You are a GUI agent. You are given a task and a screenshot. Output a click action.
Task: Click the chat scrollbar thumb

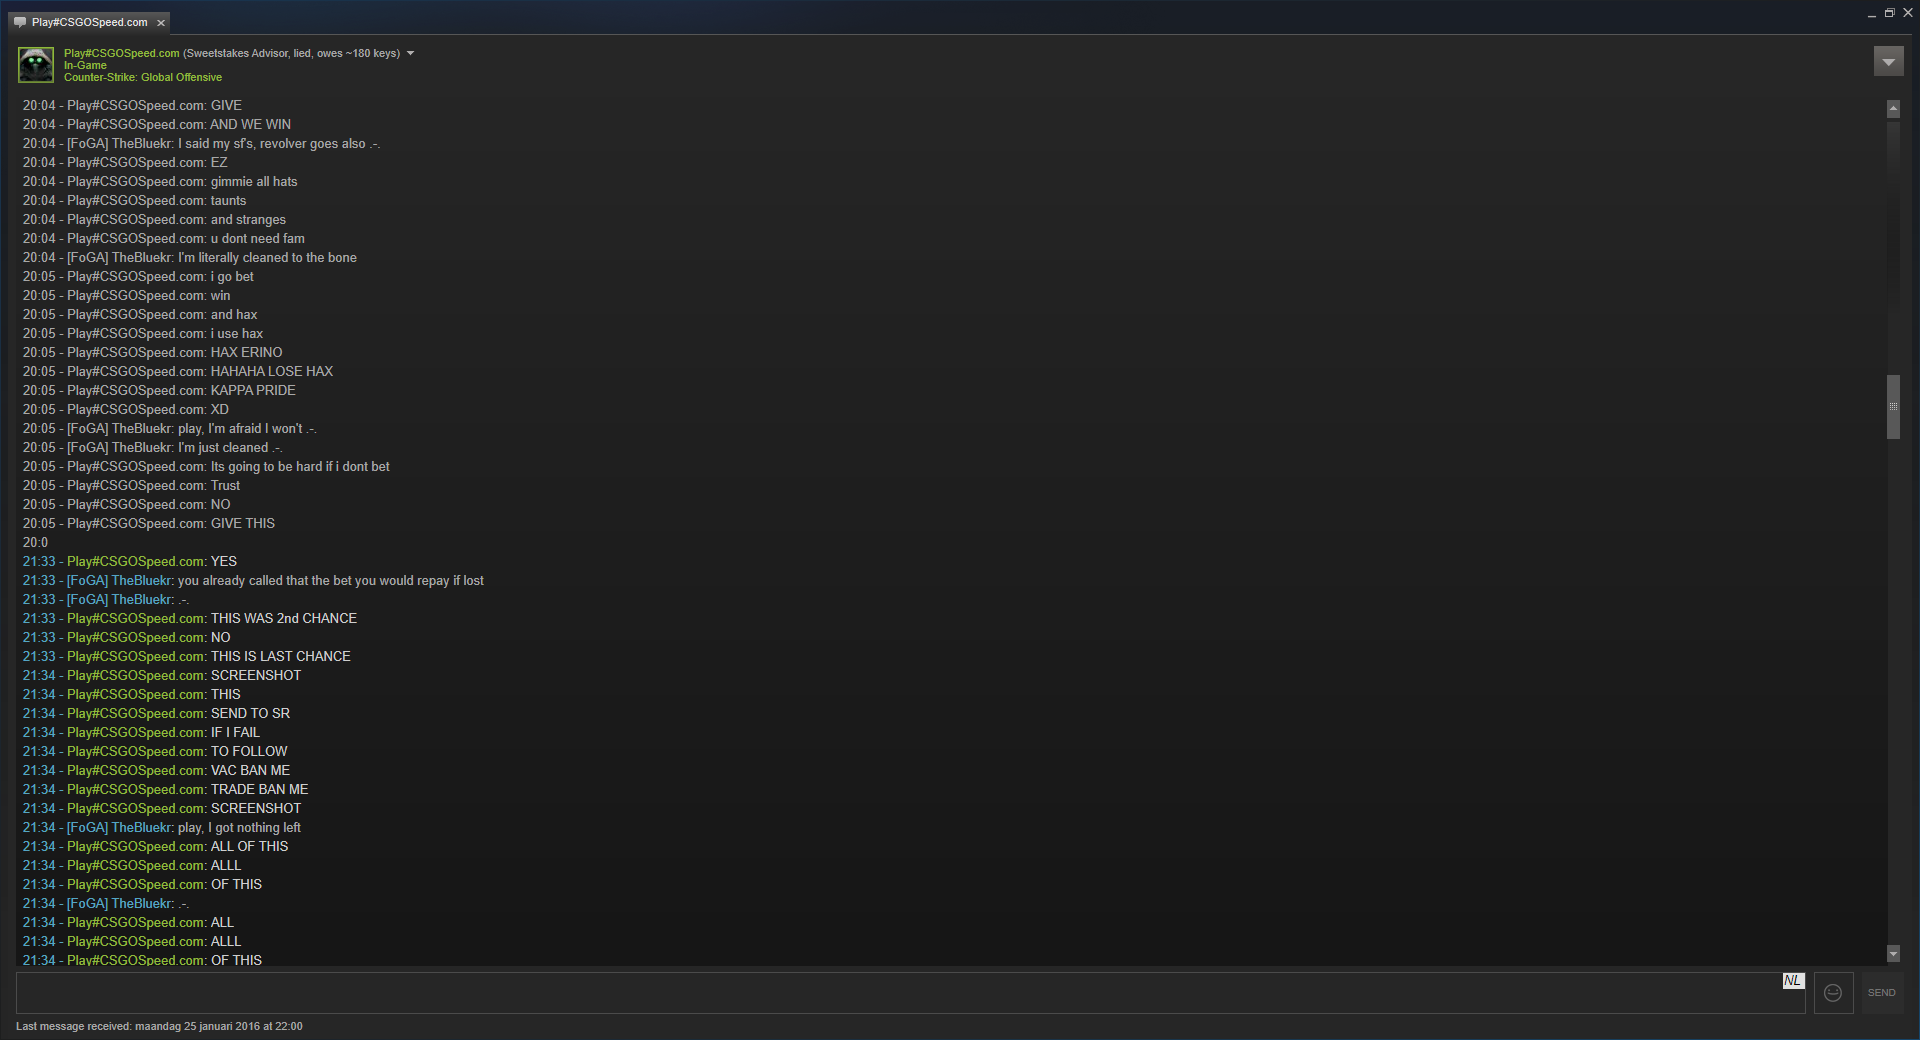tap(1893, 407)
